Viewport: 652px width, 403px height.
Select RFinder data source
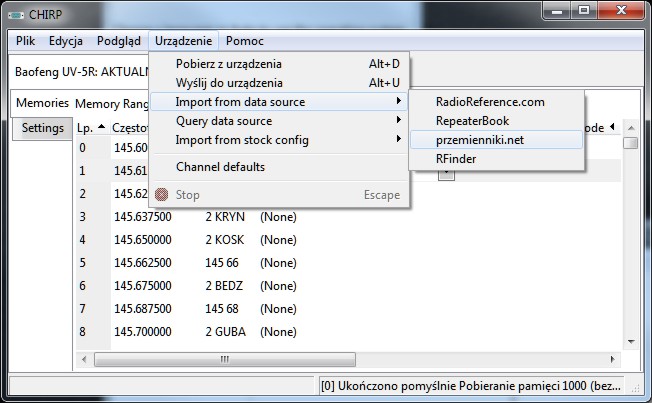(496, 159)
